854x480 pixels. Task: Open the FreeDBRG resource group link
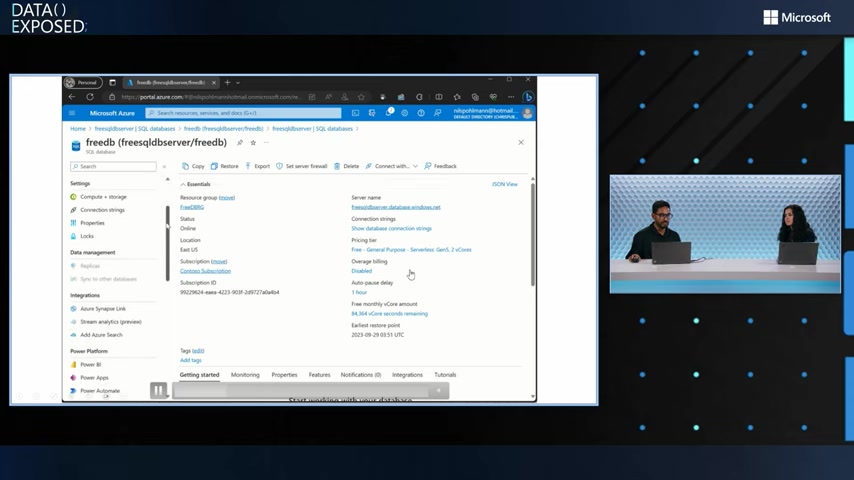[192, 207]
